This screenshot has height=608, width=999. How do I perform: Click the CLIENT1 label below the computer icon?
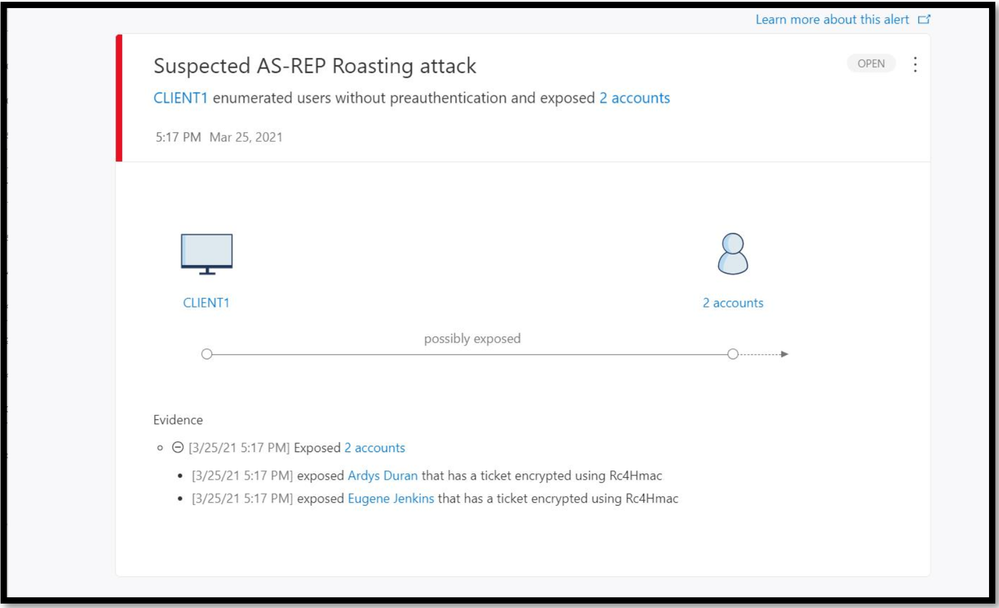pos(206,302)
